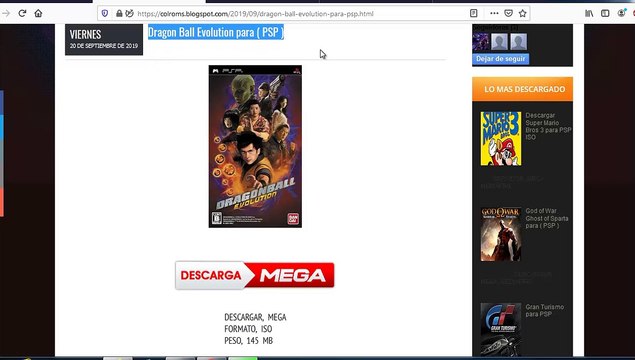The height and width of the screenshot is (360, 635).
Task: Click the LO MAS DESCARGADO orange header
Action: (522, 89)
